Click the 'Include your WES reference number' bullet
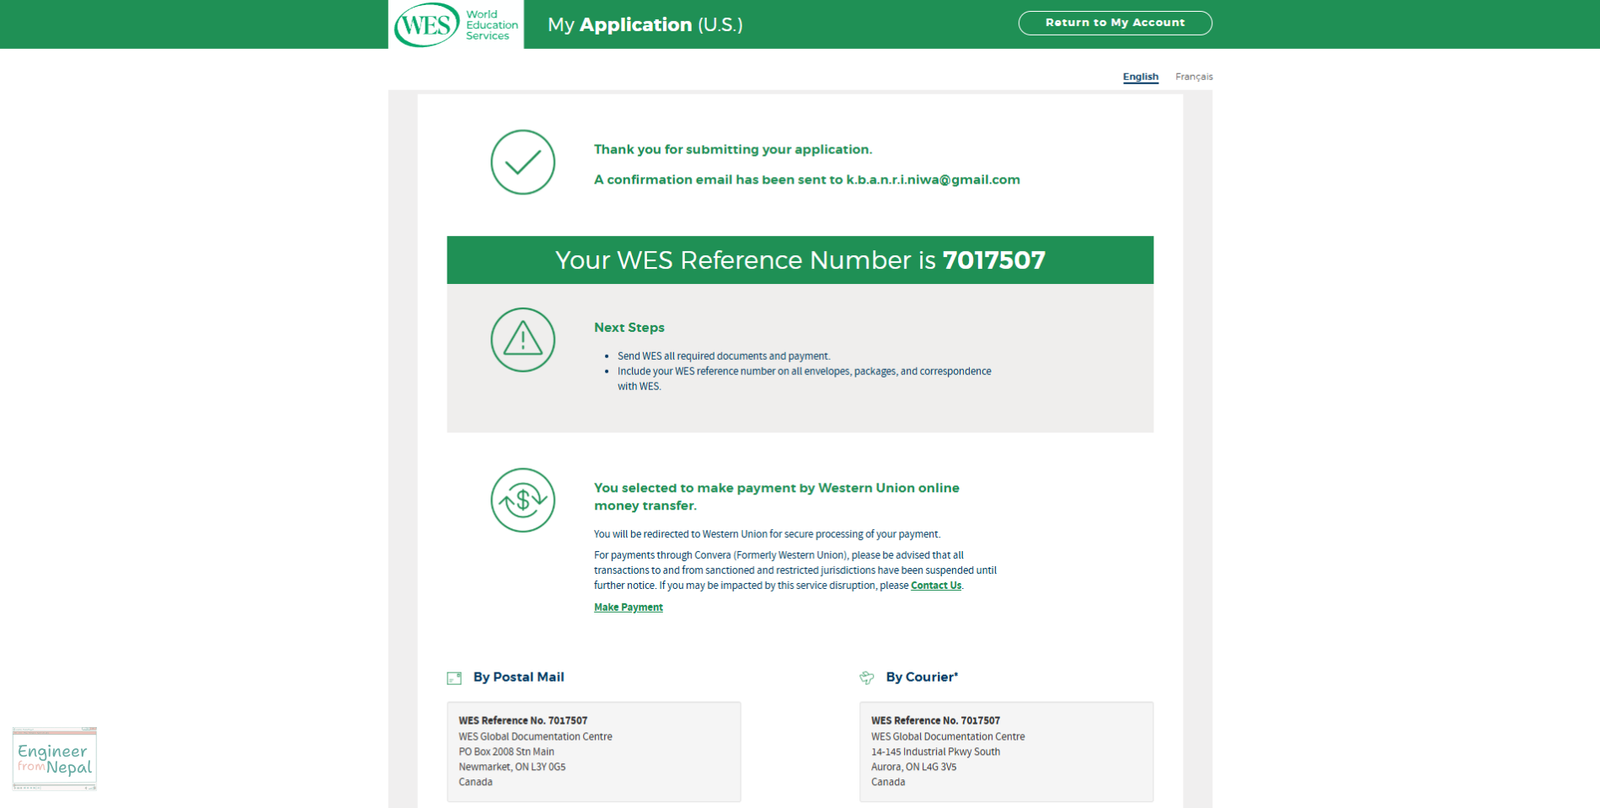The image size is (1600, 808). 804,378
